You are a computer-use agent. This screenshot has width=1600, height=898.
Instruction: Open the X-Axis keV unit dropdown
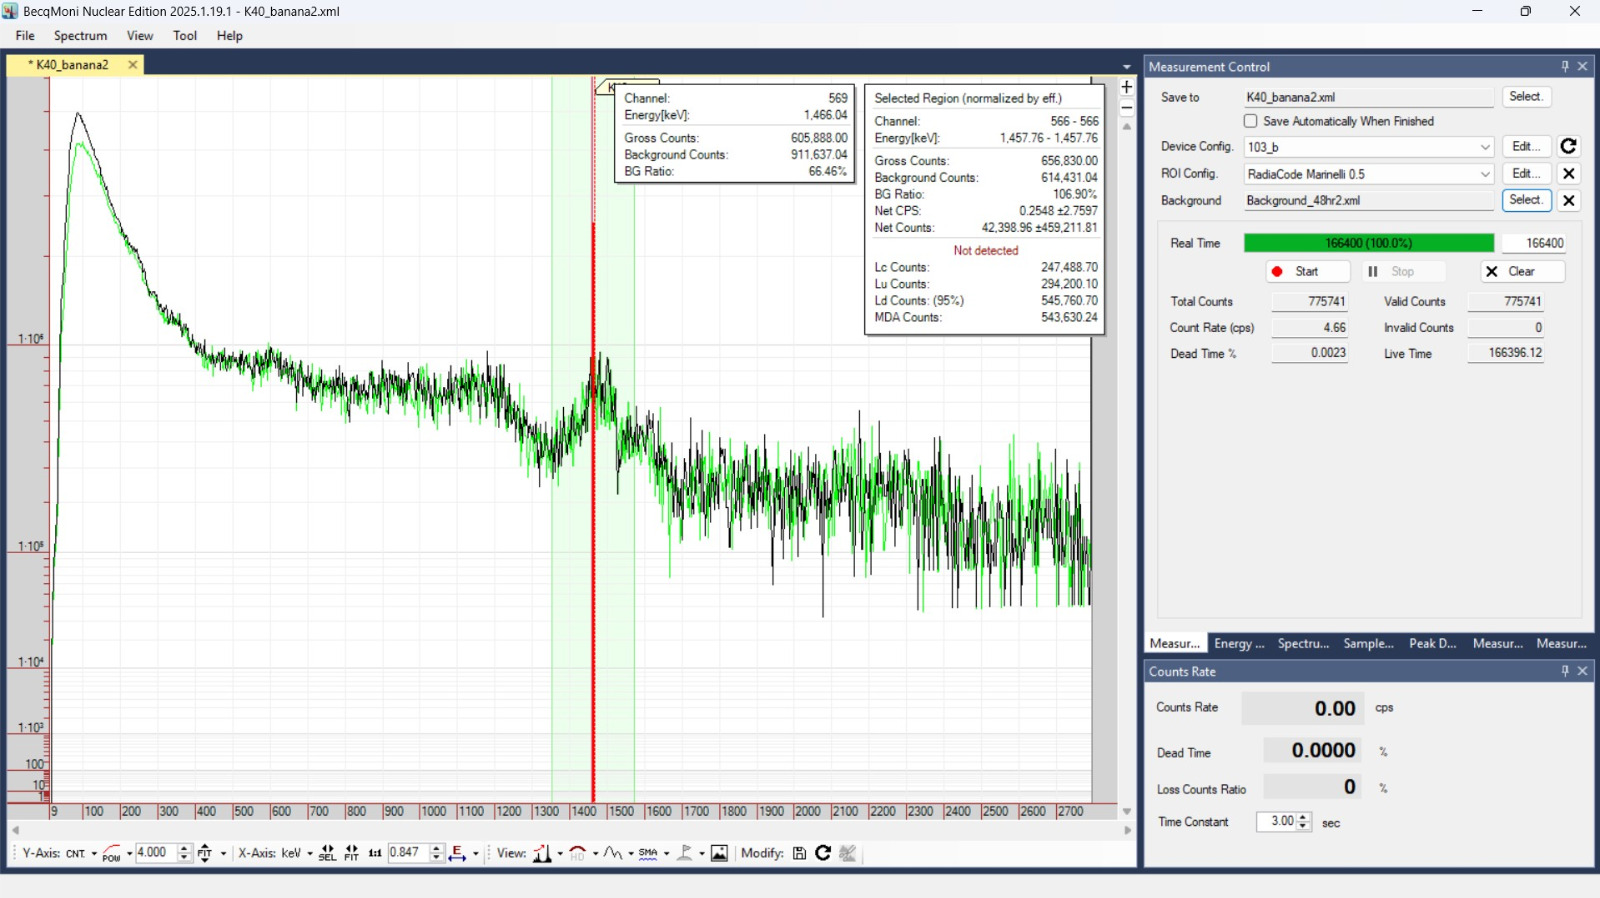[309, 853]
